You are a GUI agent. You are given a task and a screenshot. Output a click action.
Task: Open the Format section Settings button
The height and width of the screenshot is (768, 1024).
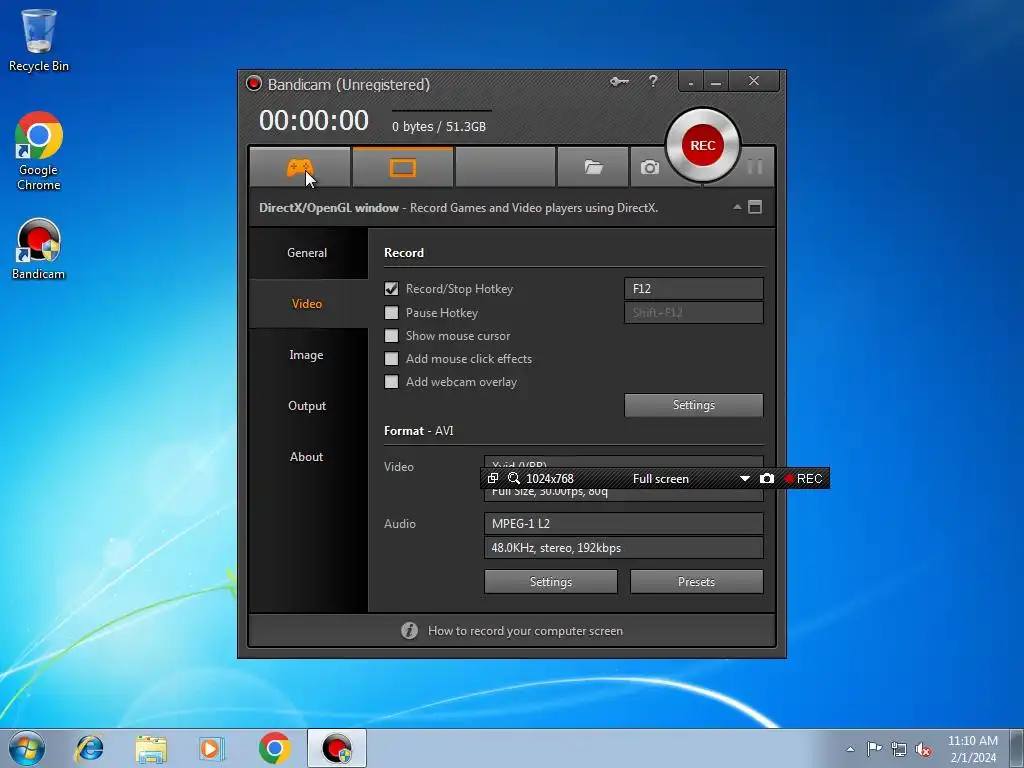[551, 582]
